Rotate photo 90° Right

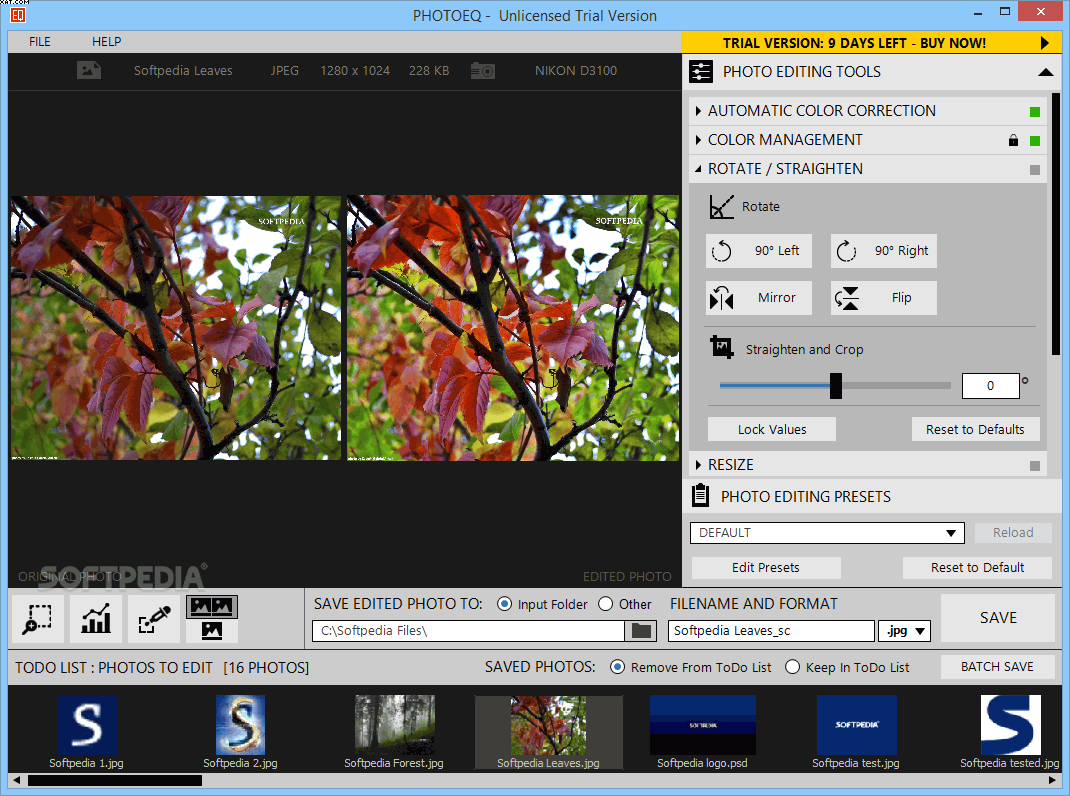884,251
